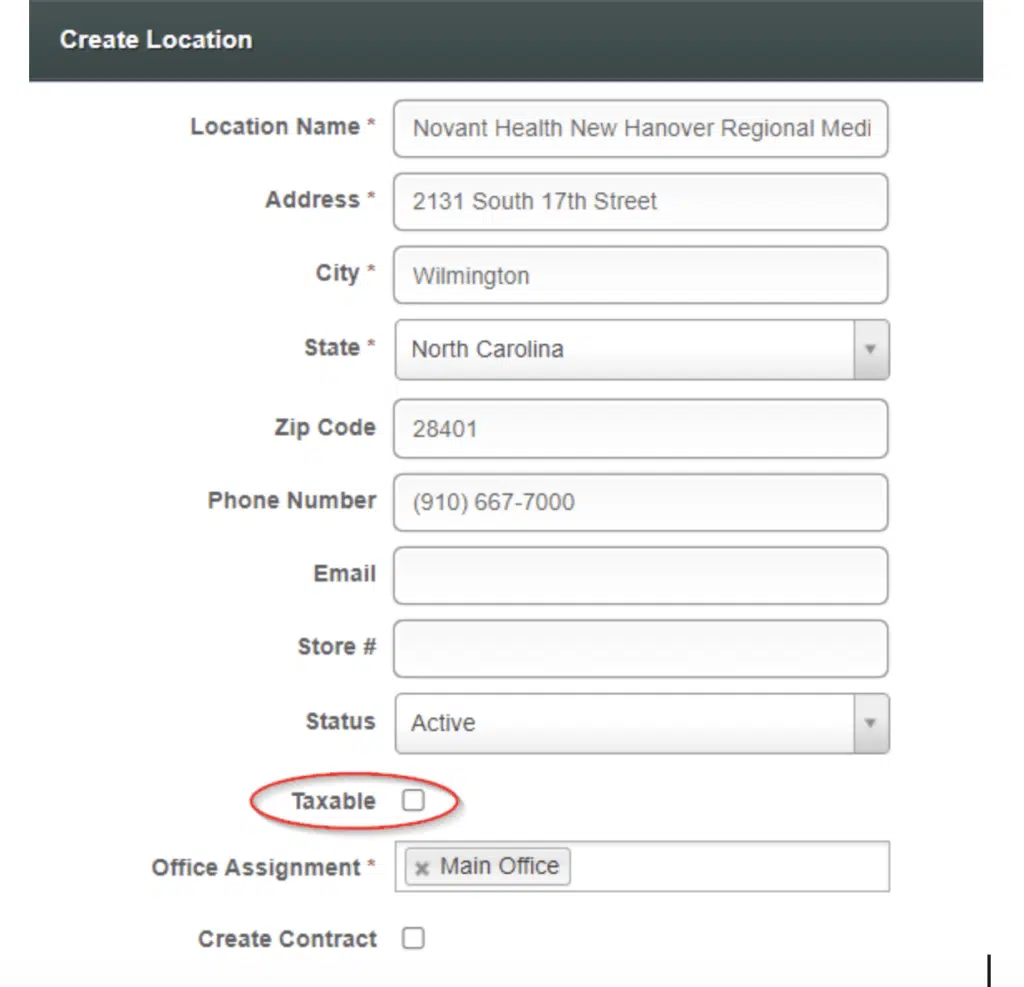Click the City field containing Wilmington
The height and width of the screenshot is (987, 1024).
(640, 275)
